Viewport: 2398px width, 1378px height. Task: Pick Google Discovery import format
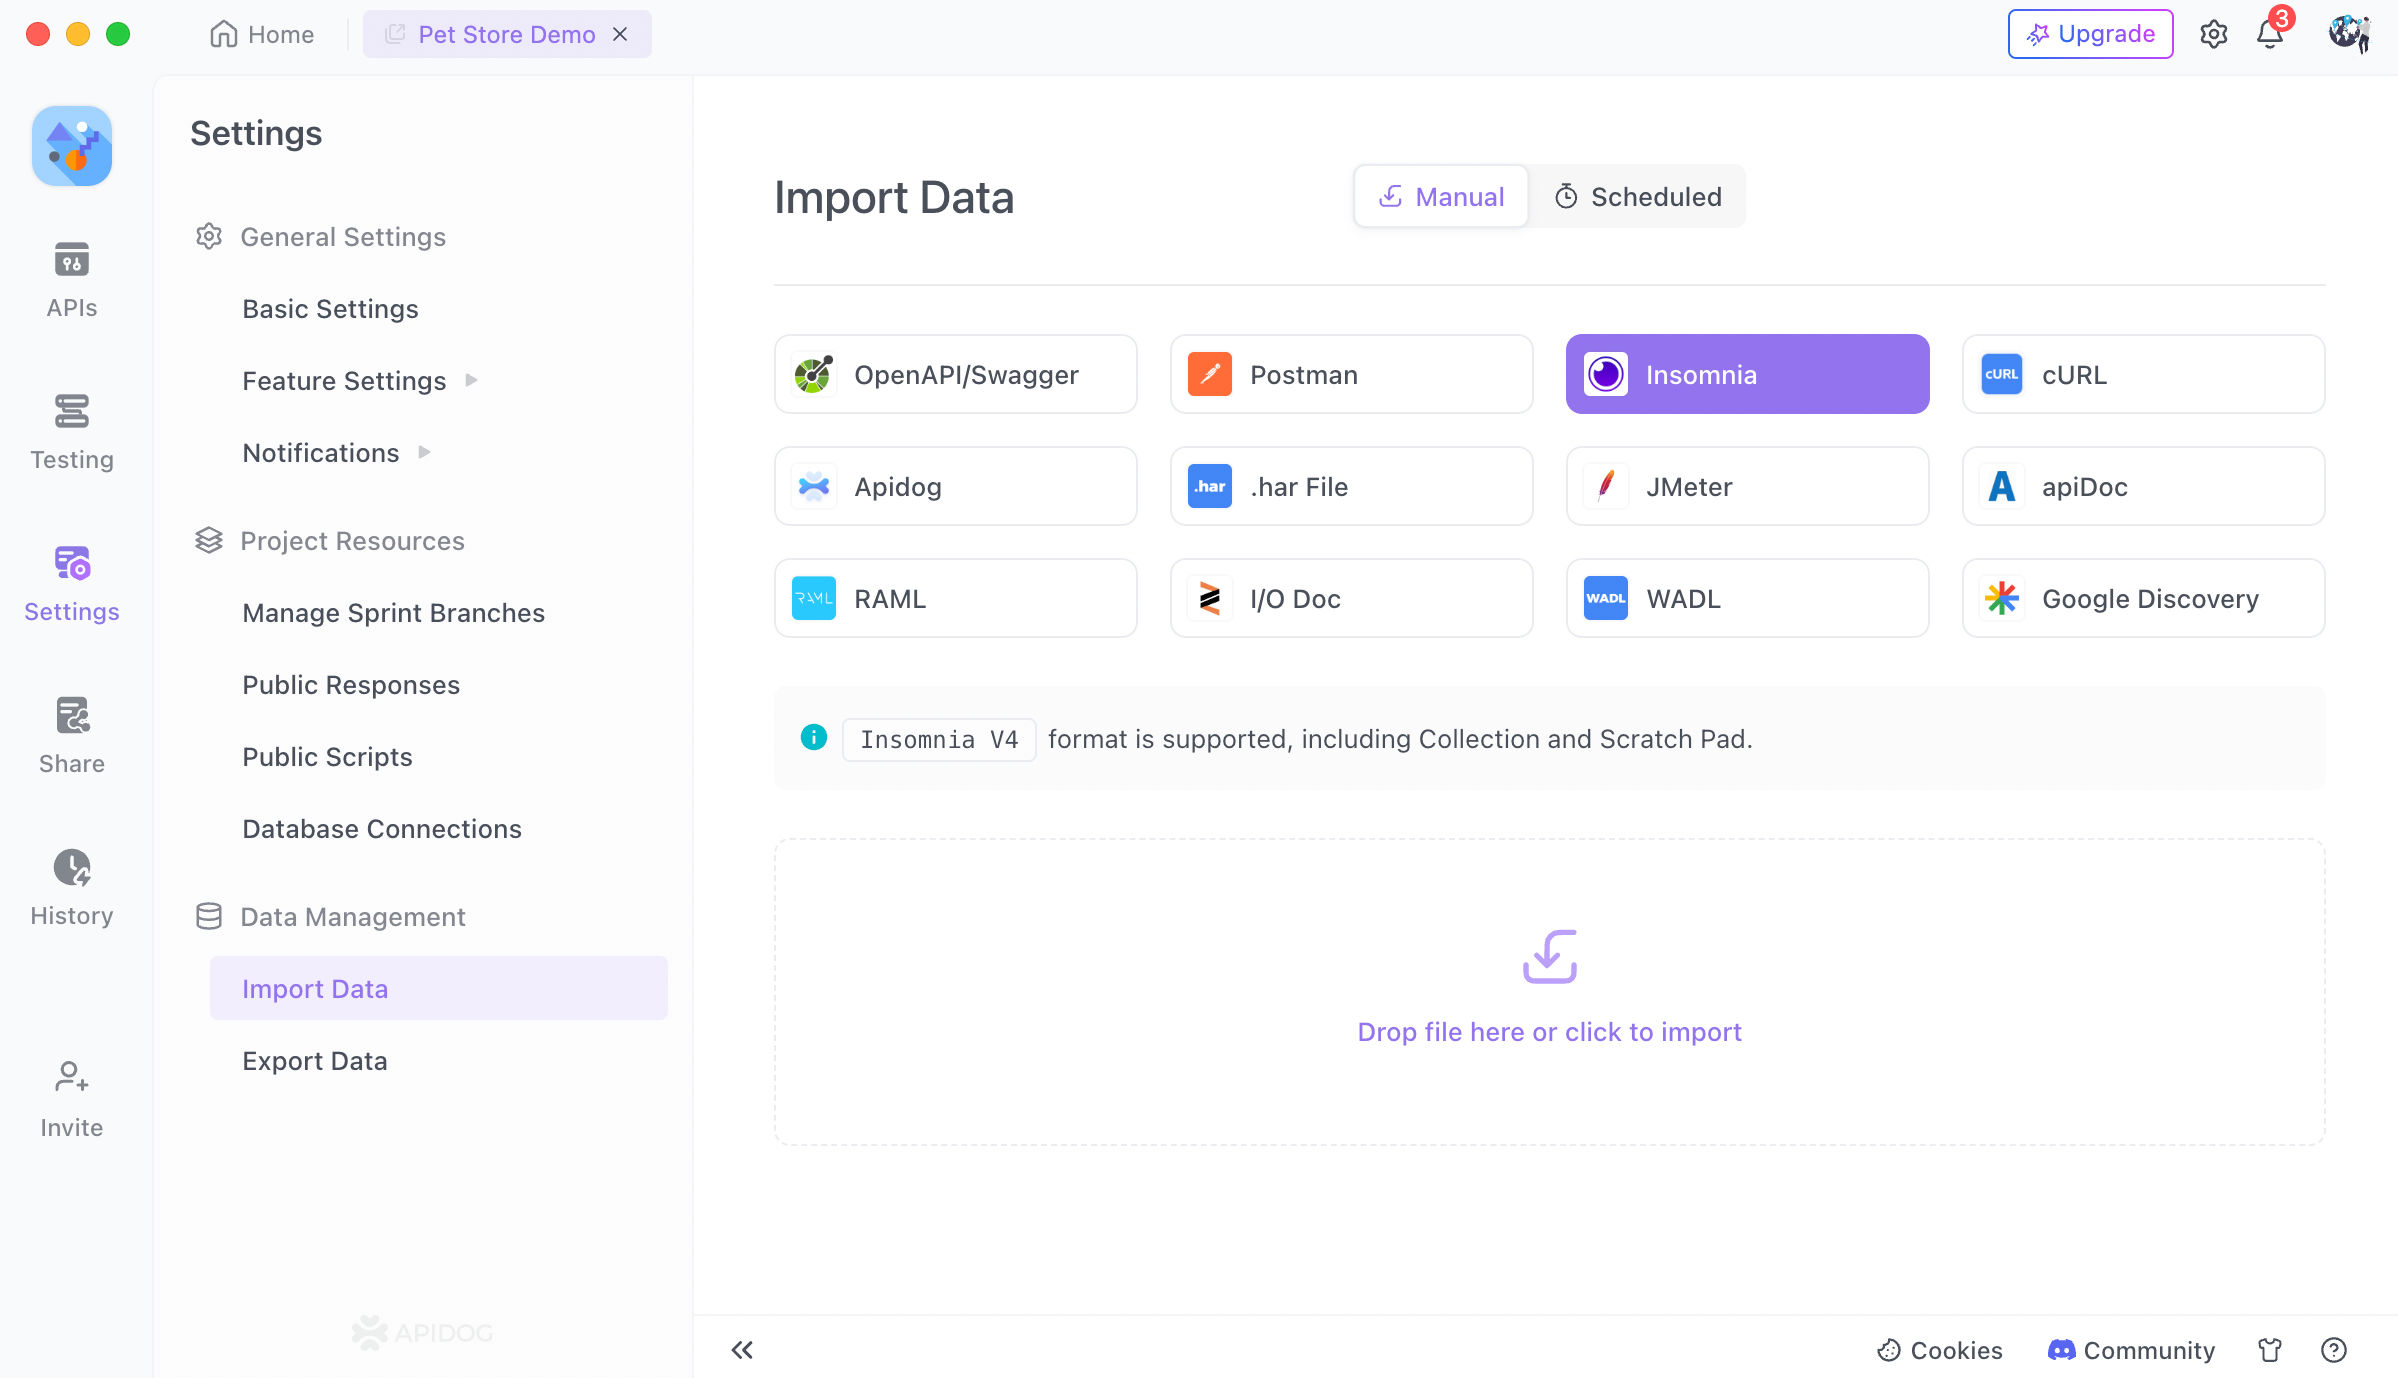point(2143,598)
